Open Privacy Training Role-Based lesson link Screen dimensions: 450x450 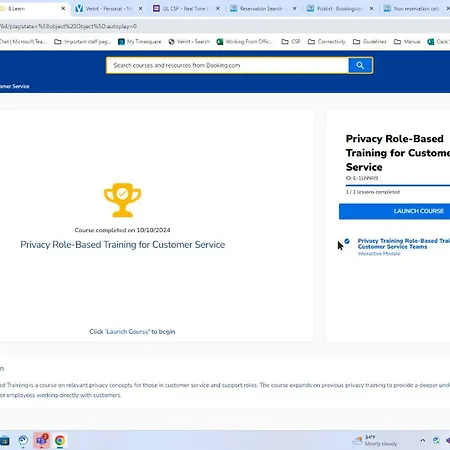(403, 244)
